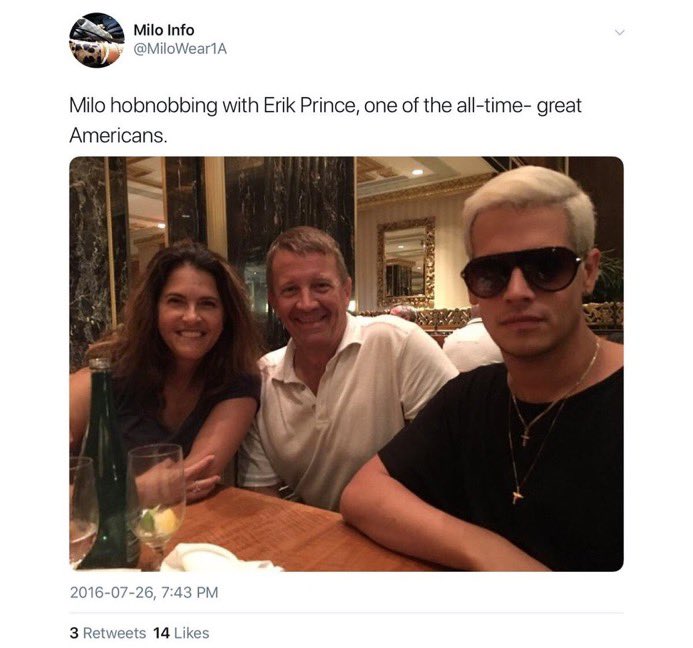The height and width of the screenshot is (648, 693).
Task: Click the gold-framed mirror in the photo
Action: 405,263
